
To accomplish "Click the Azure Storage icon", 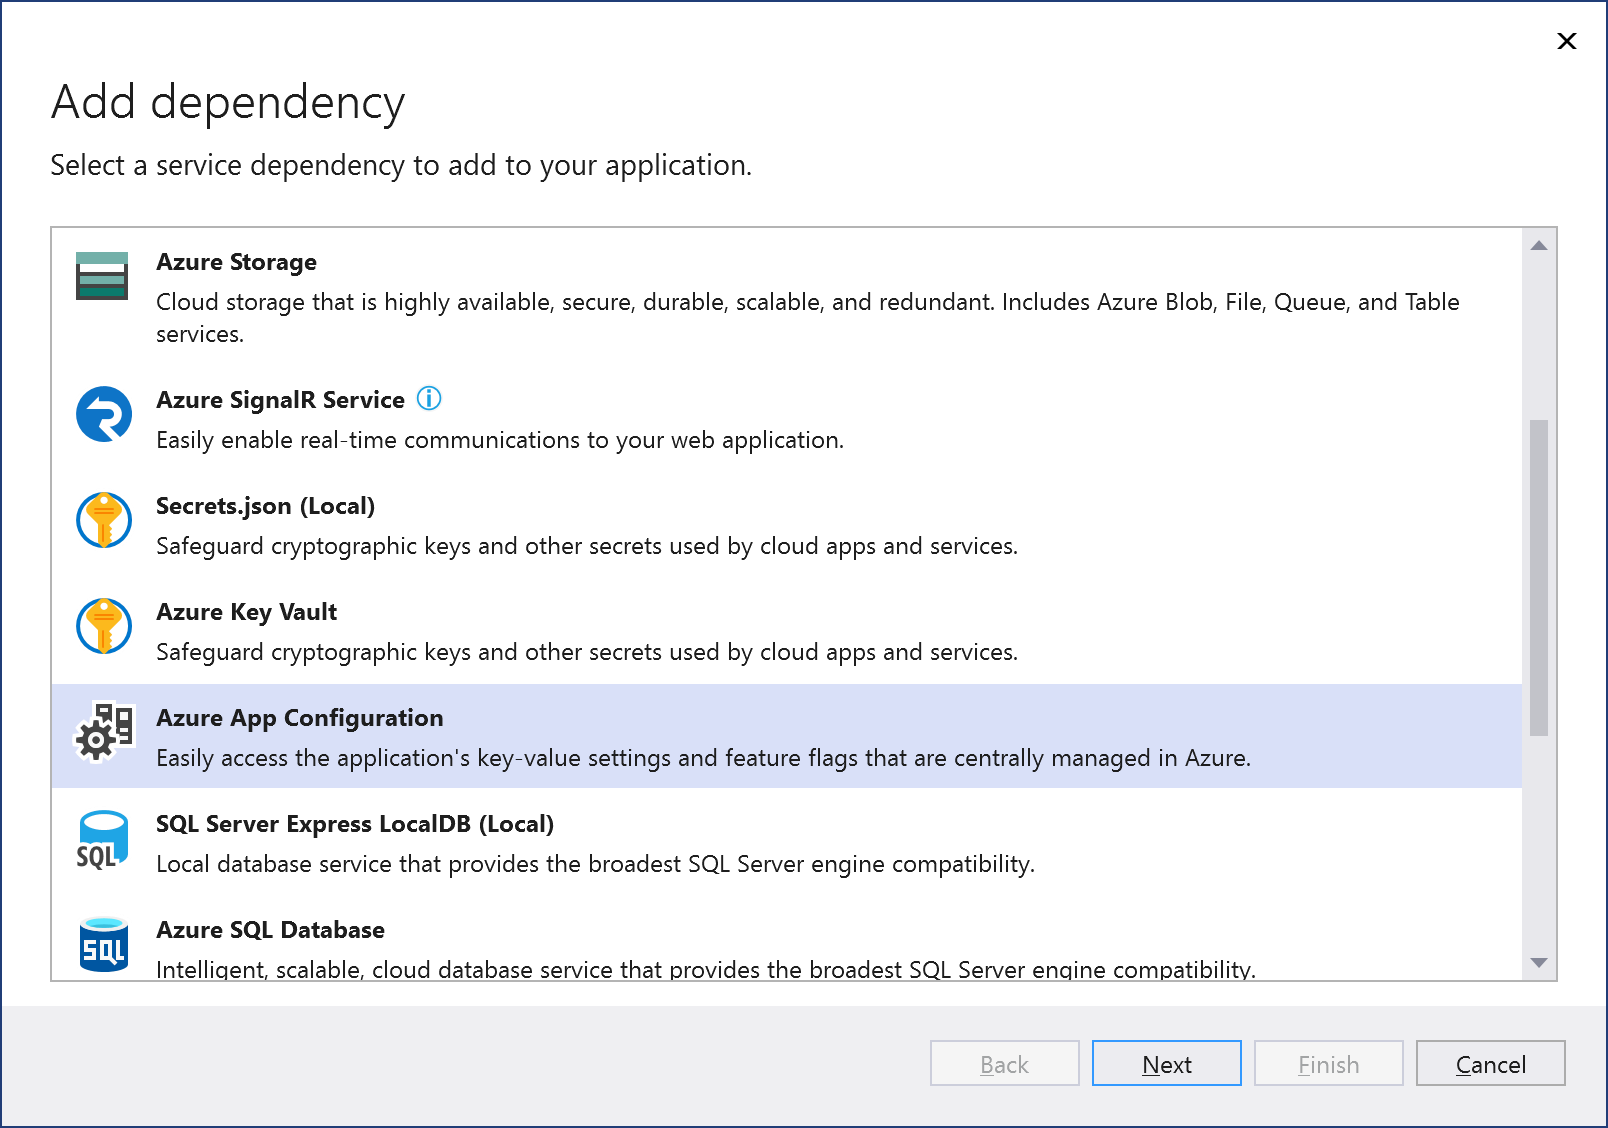I will [102, 276].
